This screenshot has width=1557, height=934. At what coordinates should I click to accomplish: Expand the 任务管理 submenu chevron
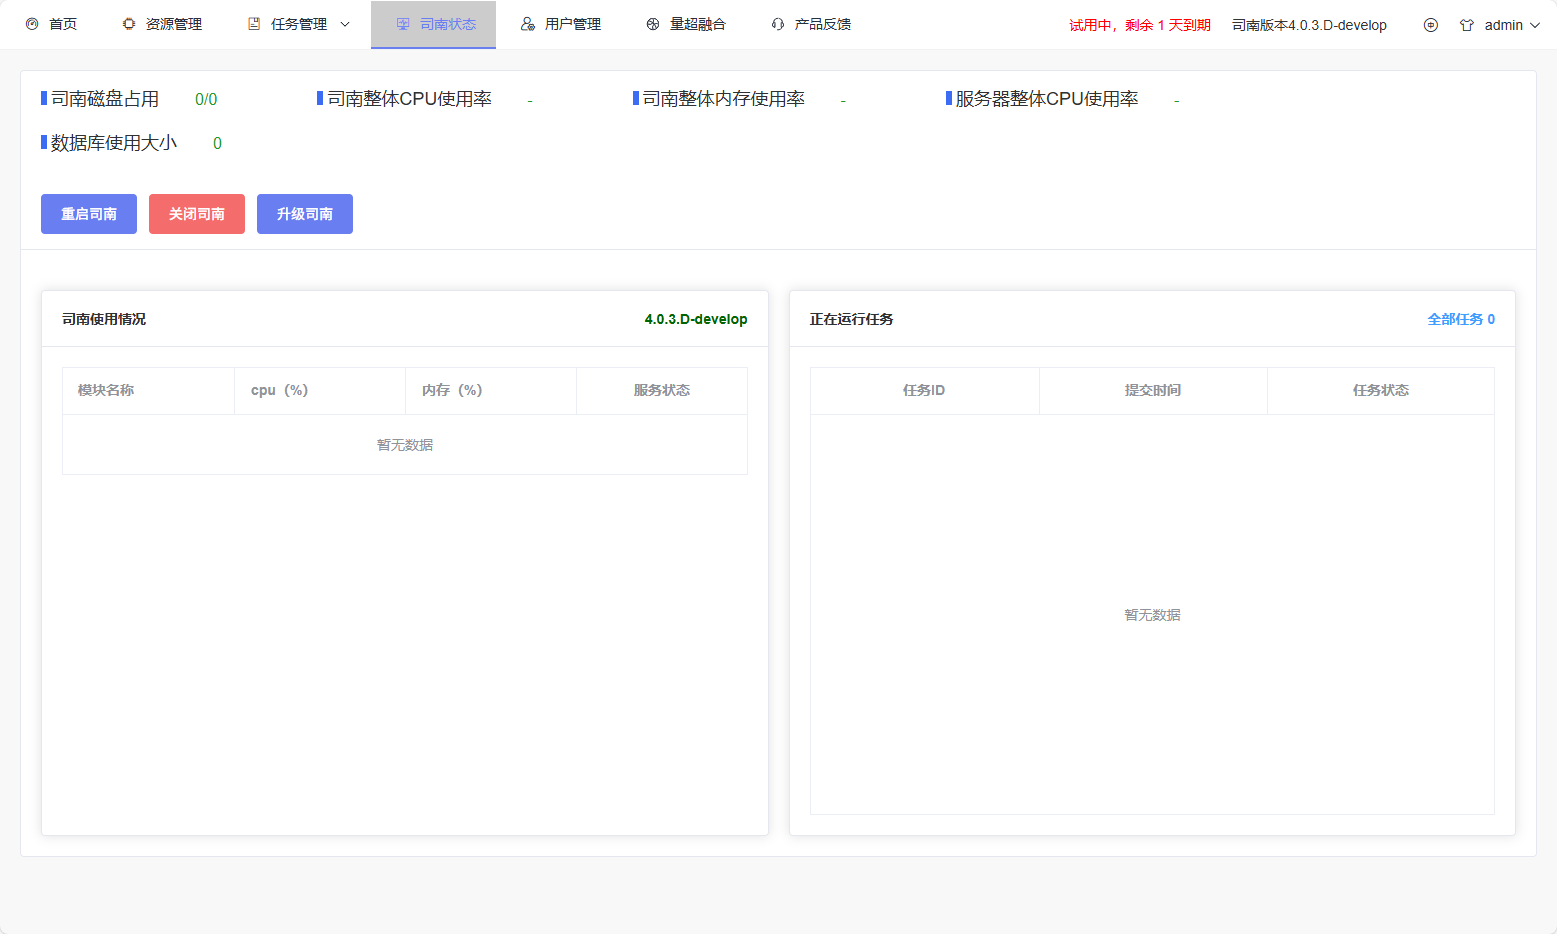[x=345, y=24]
